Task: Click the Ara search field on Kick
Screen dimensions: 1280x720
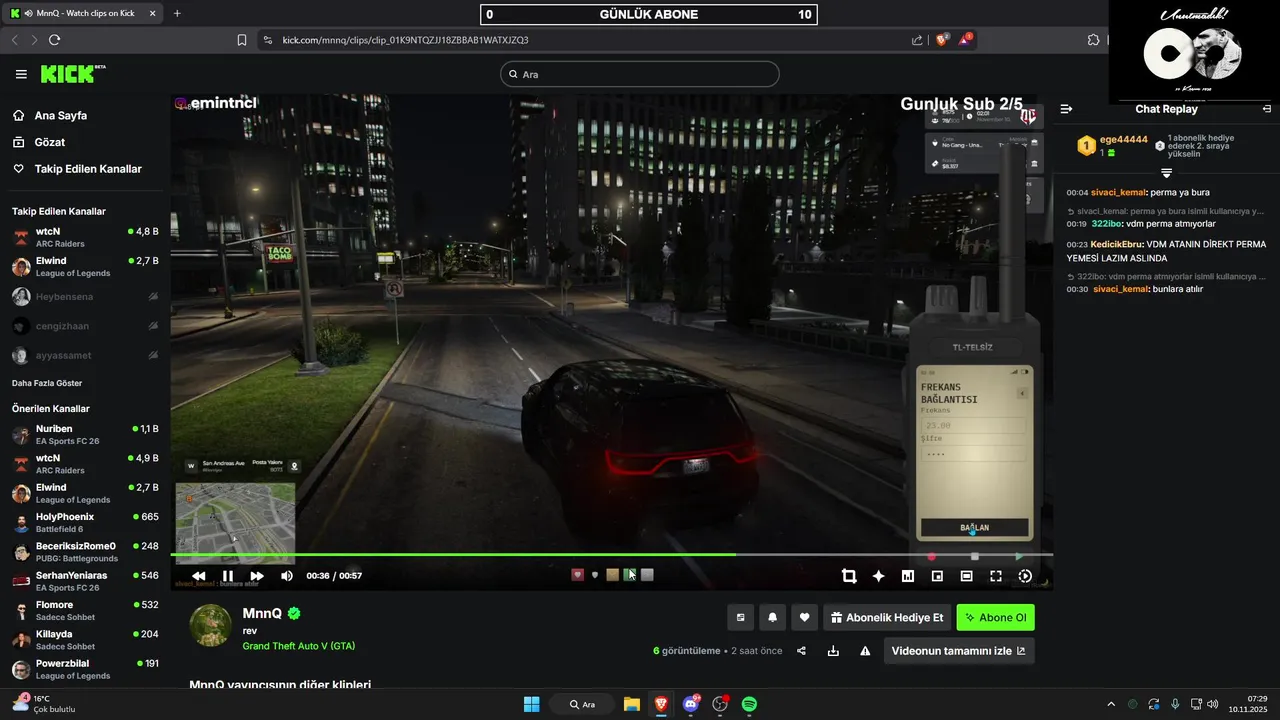Action: [x=640, y=74]
